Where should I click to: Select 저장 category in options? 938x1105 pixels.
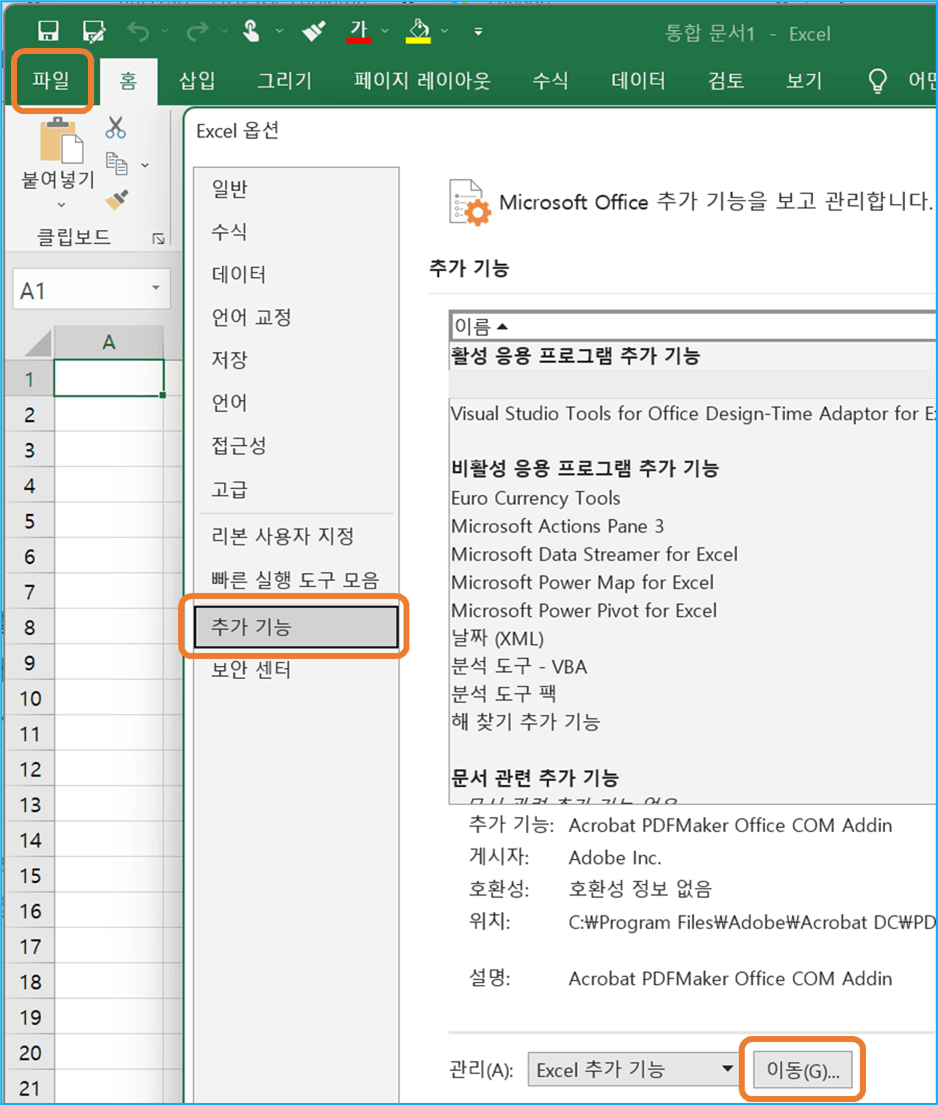[296, 360]
